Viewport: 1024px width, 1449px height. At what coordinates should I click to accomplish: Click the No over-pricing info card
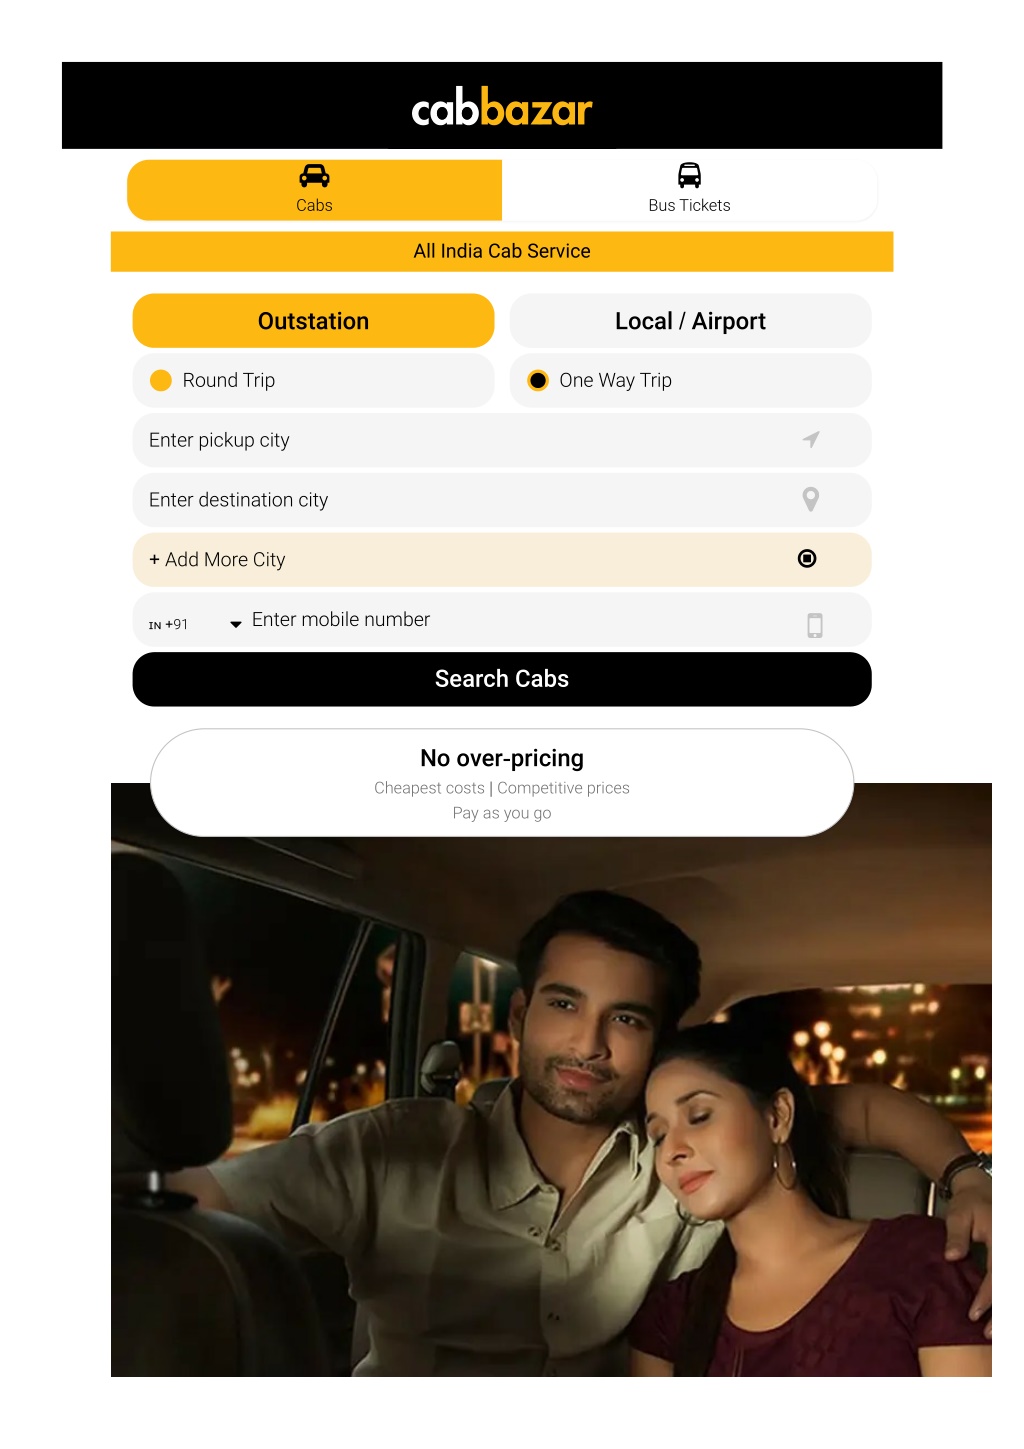502,783
